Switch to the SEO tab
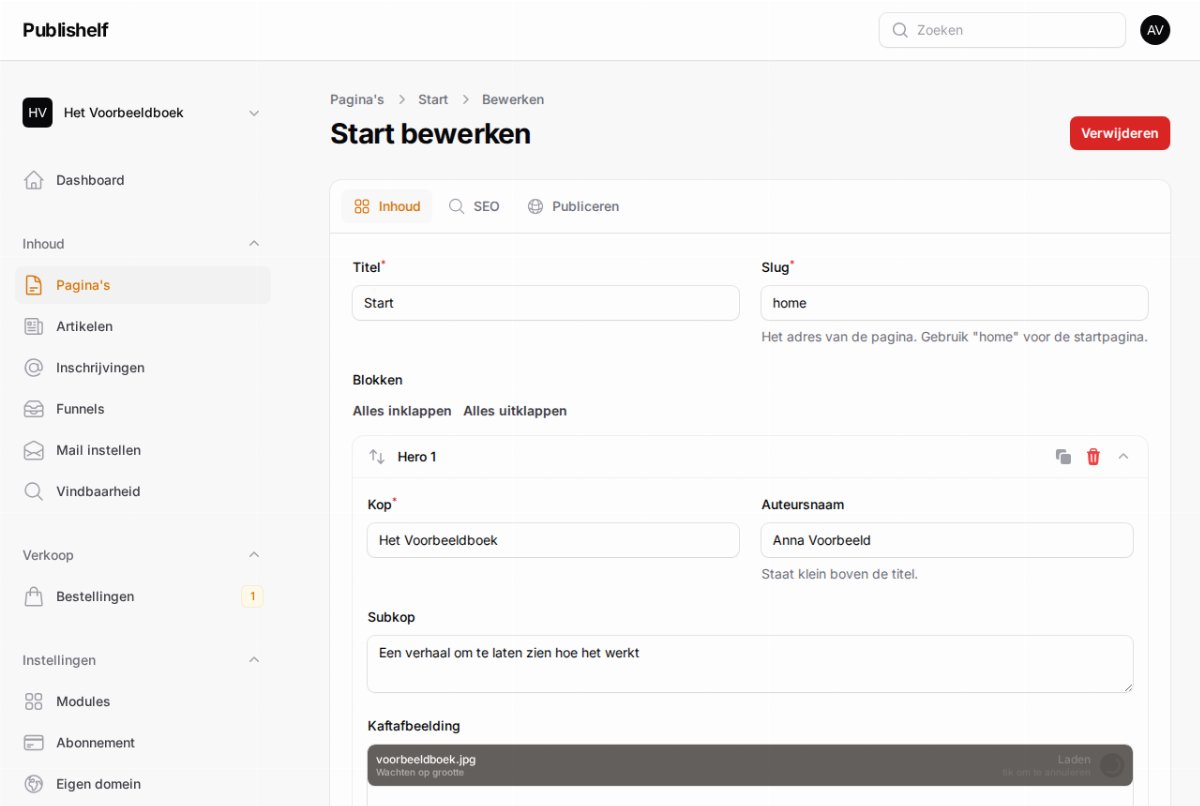The image size is (1200, 806). coord(474,206)
